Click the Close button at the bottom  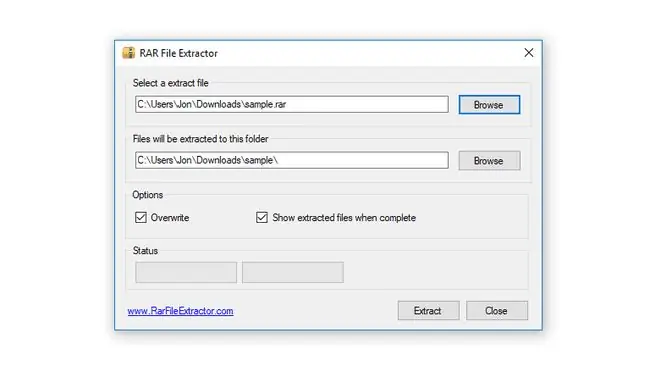[497, 310]
